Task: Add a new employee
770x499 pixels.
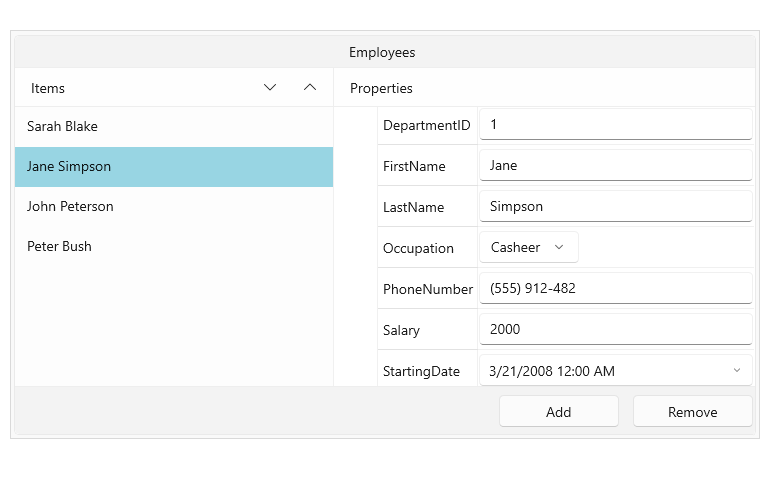Action: tap(559, 412)
